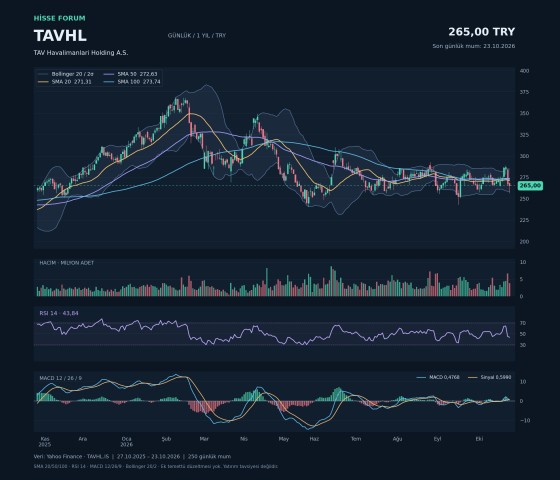Click the 300 price axis label
This screenshot has width=560, height=480.
tap(524, 156)
